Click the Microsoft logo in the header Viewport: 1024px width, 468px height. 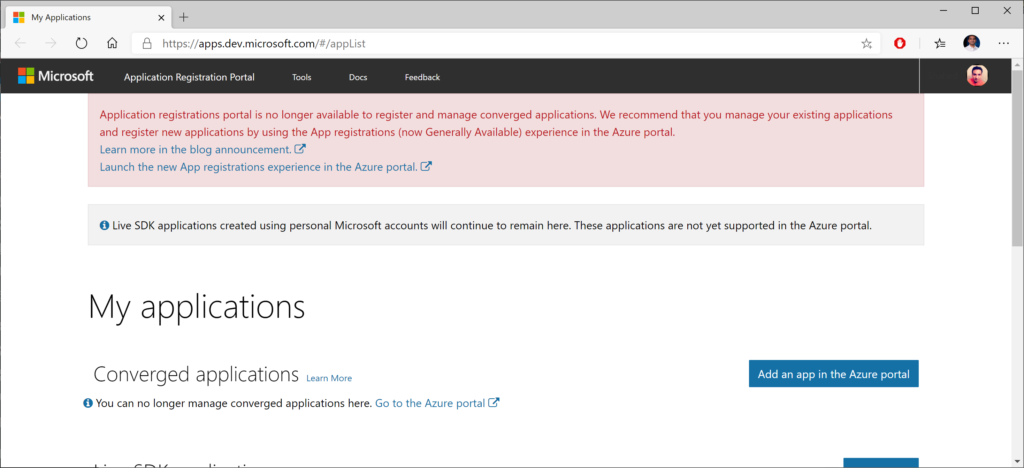pyautogui.click(x=56, y=76)
